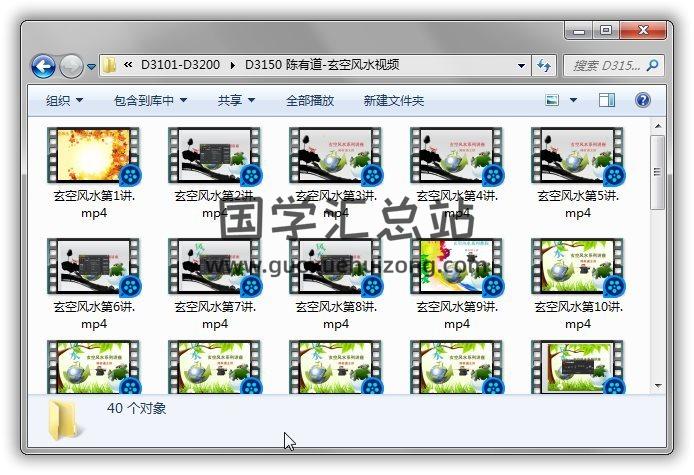The width and height of the screenshot is (694, 475).
Task: Select the 玄空风水第4讲.mp4 video icon
Action: click(x=457, y=155)
